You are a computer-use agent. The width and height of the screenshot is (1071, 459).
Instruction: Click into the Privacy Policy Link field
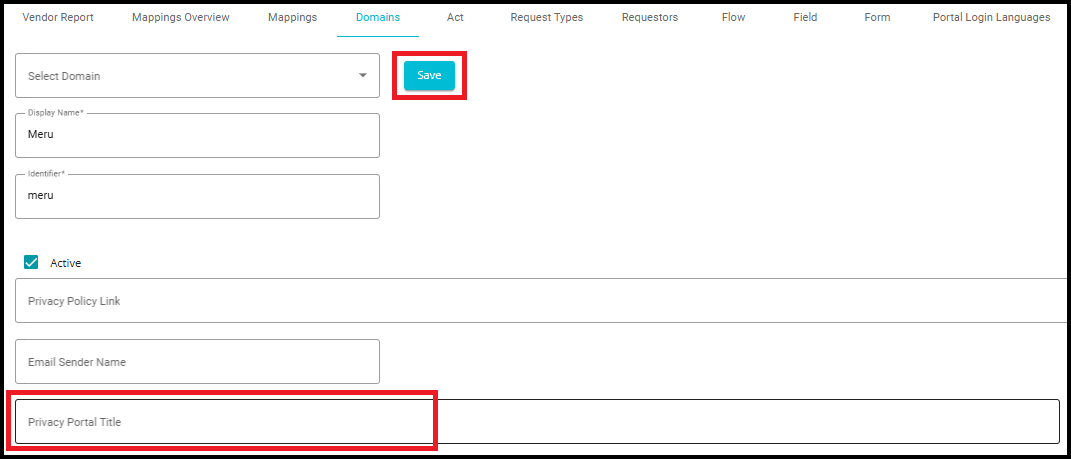540,301
